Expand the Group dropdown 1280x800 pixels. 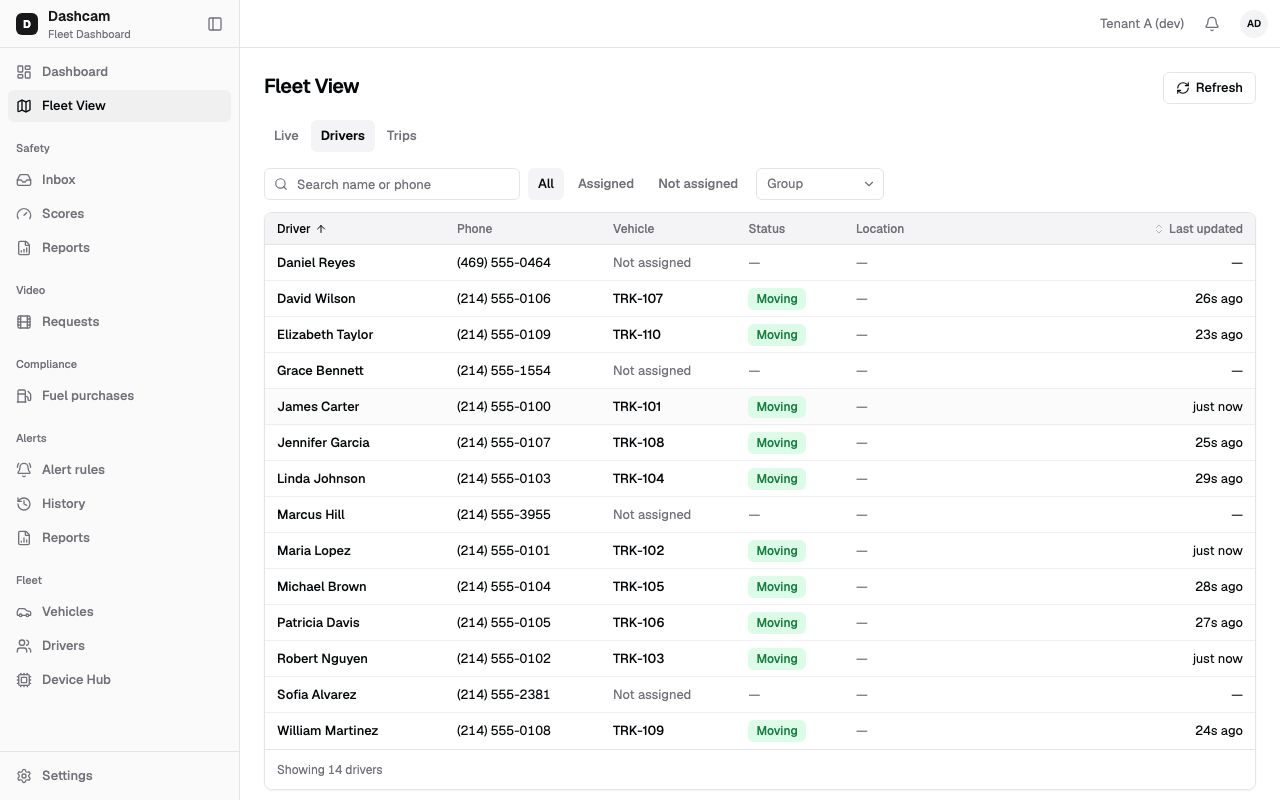tap(820, 184)
